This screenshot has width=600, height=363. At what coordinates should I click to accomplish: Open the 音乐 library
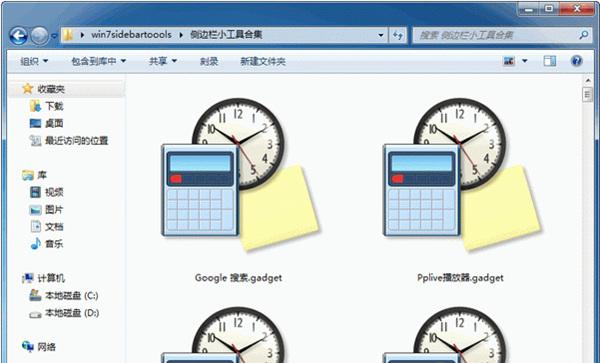click(54, 244)
